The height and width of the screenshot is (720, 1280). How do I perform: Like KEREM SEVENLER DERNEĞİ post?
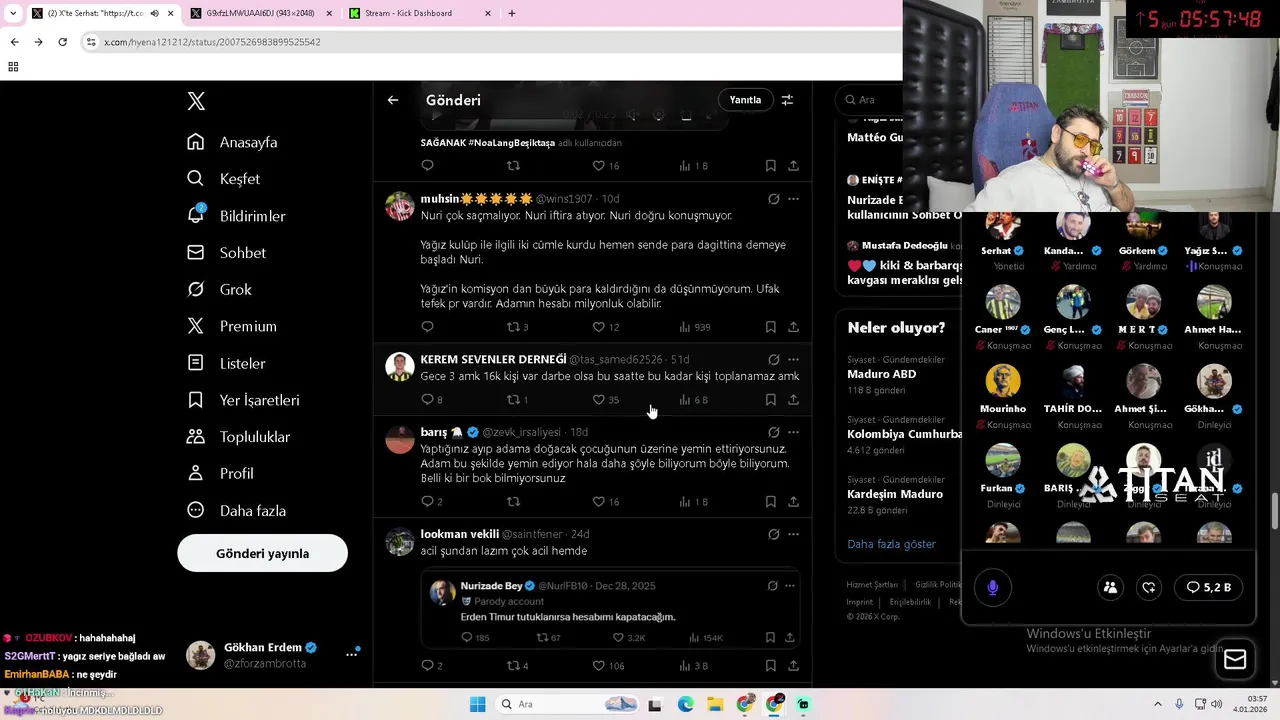[x=598, y=400]
